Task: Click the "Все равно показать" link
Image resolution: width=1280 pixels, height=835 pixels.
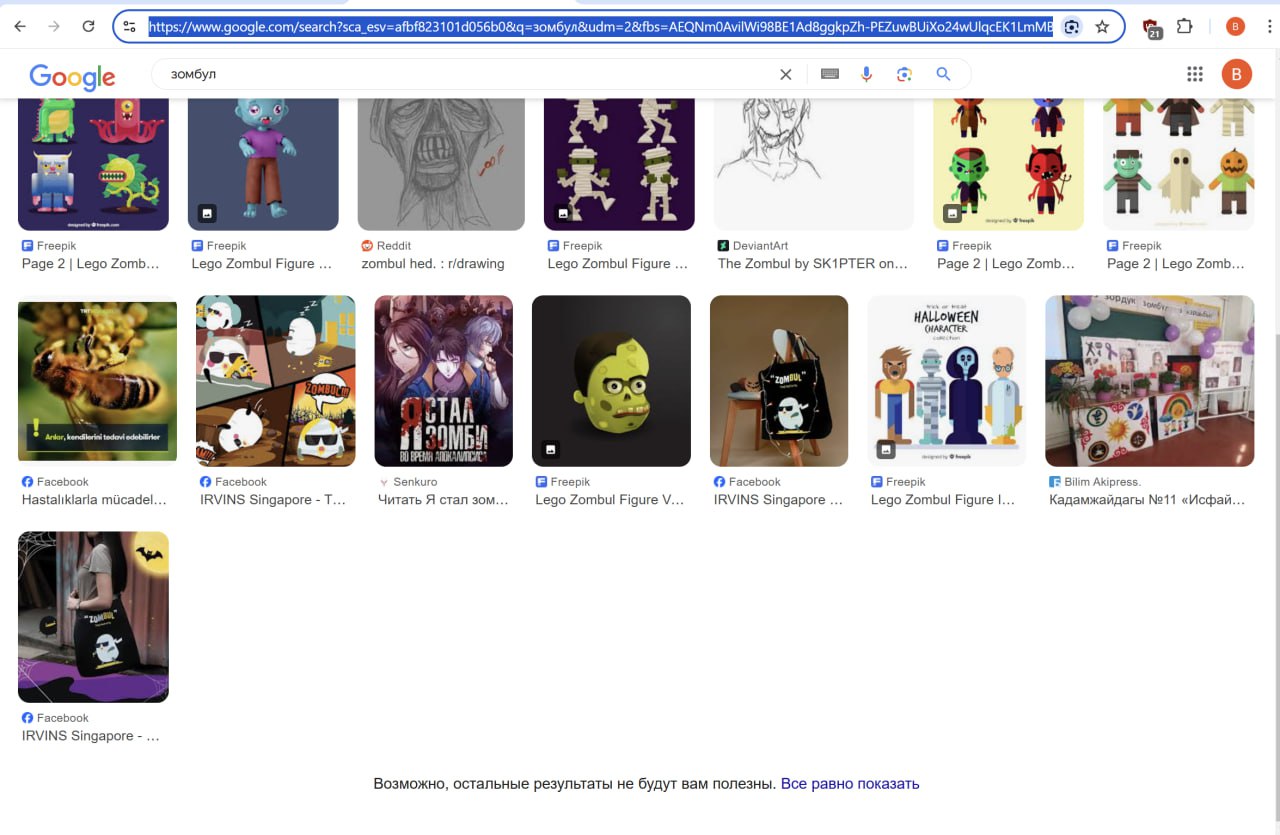Action: [x=849, y=784]
